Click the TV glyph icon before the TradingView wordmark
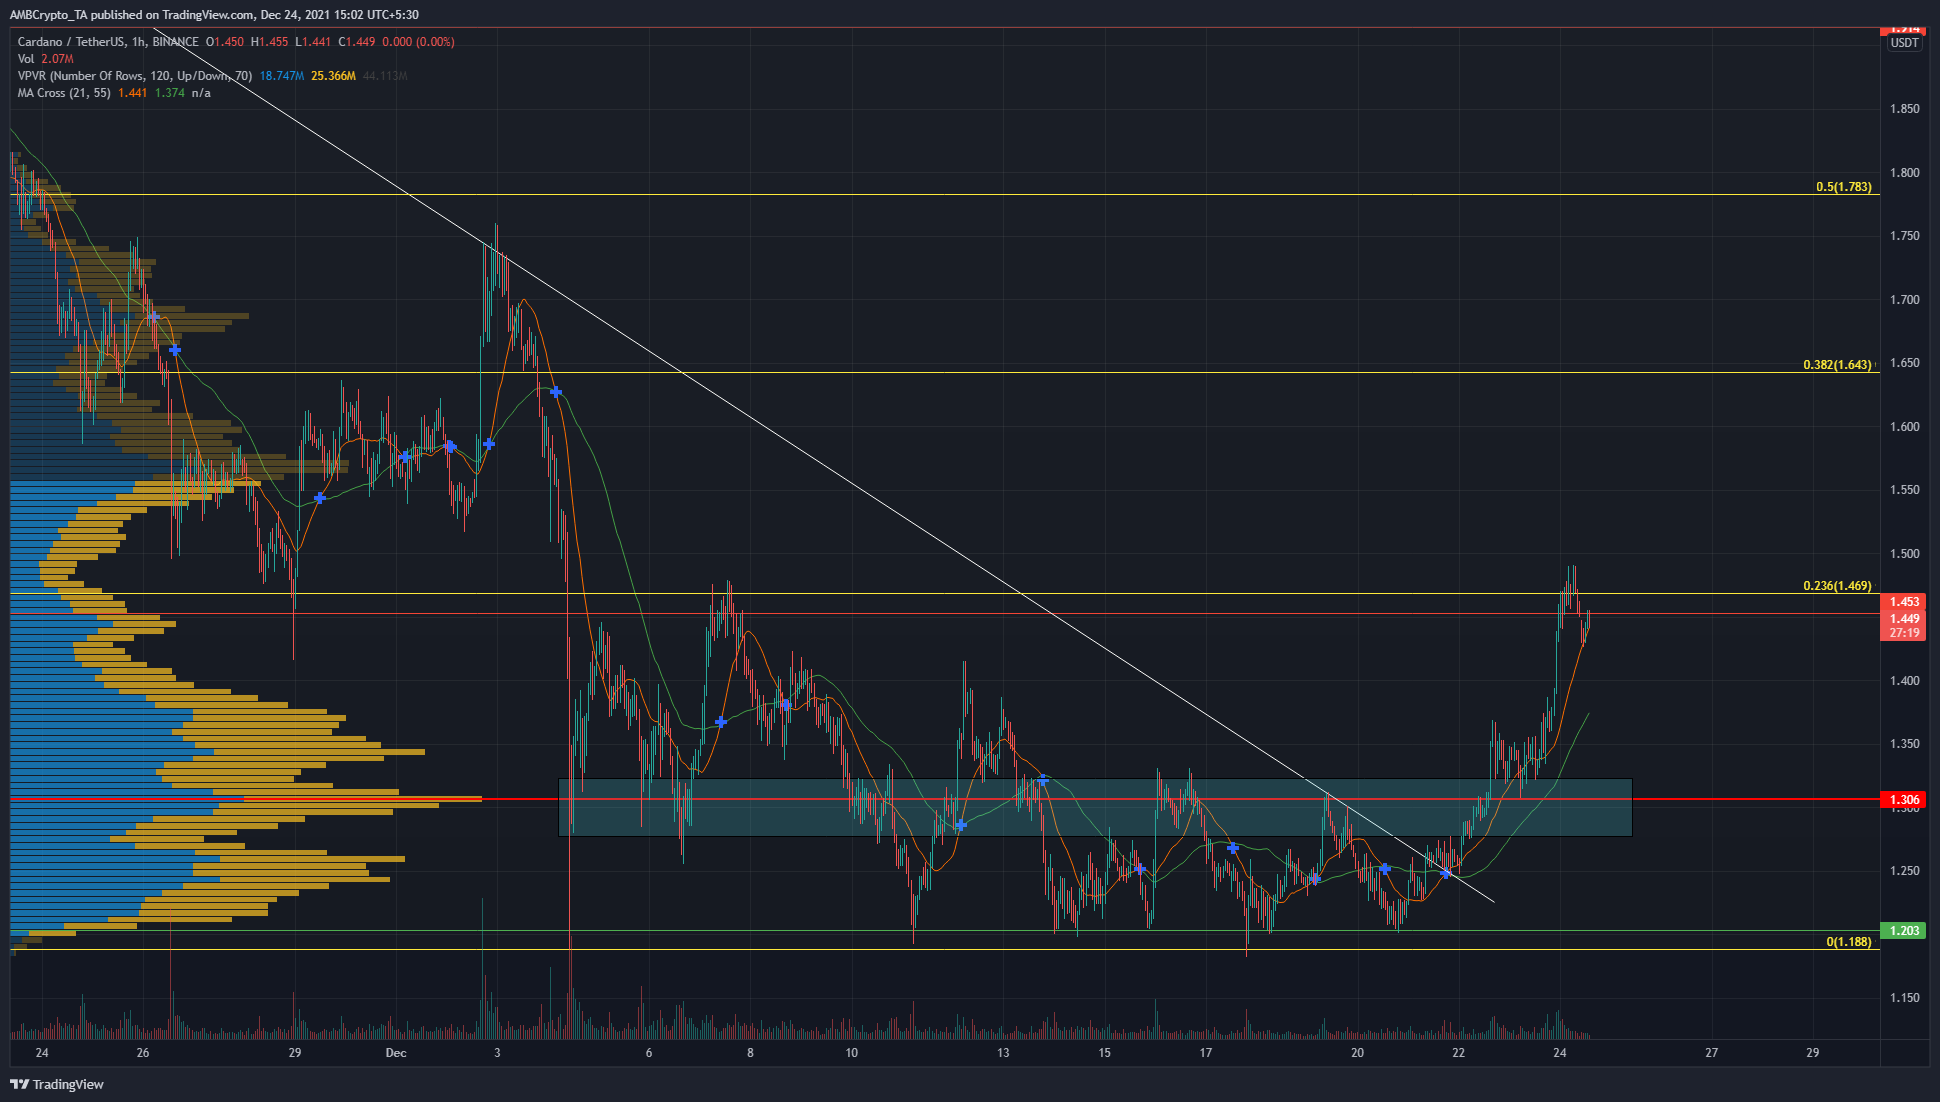The height and width of the screenshot is (1102, 1940). [x=20, y=1084]
